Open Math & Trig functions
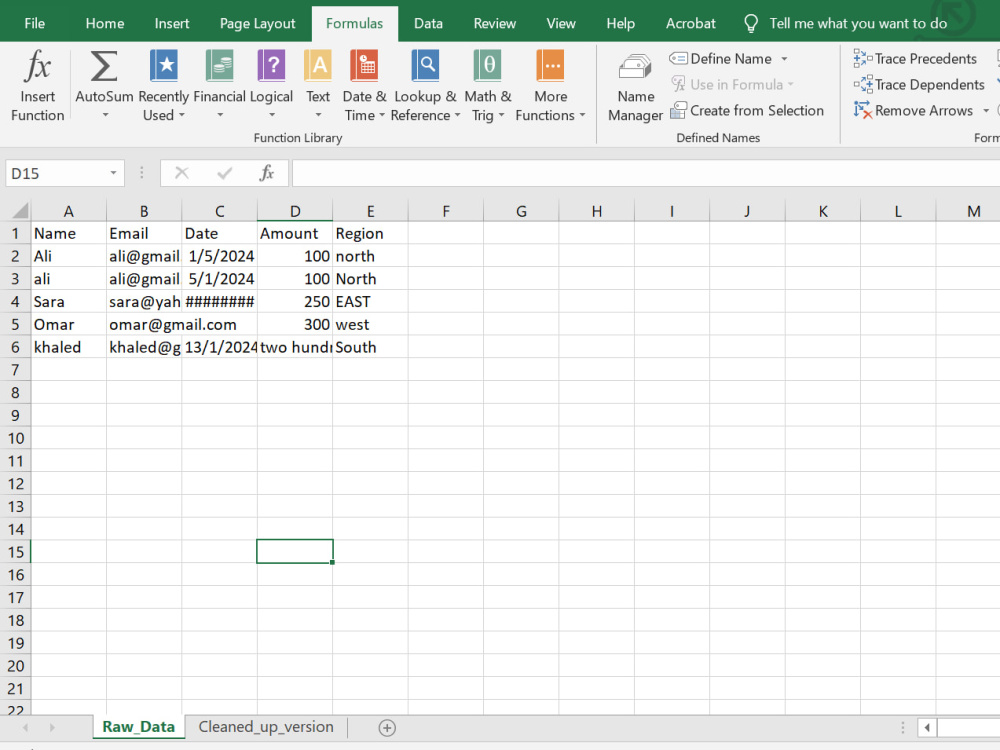 (488, 85)
